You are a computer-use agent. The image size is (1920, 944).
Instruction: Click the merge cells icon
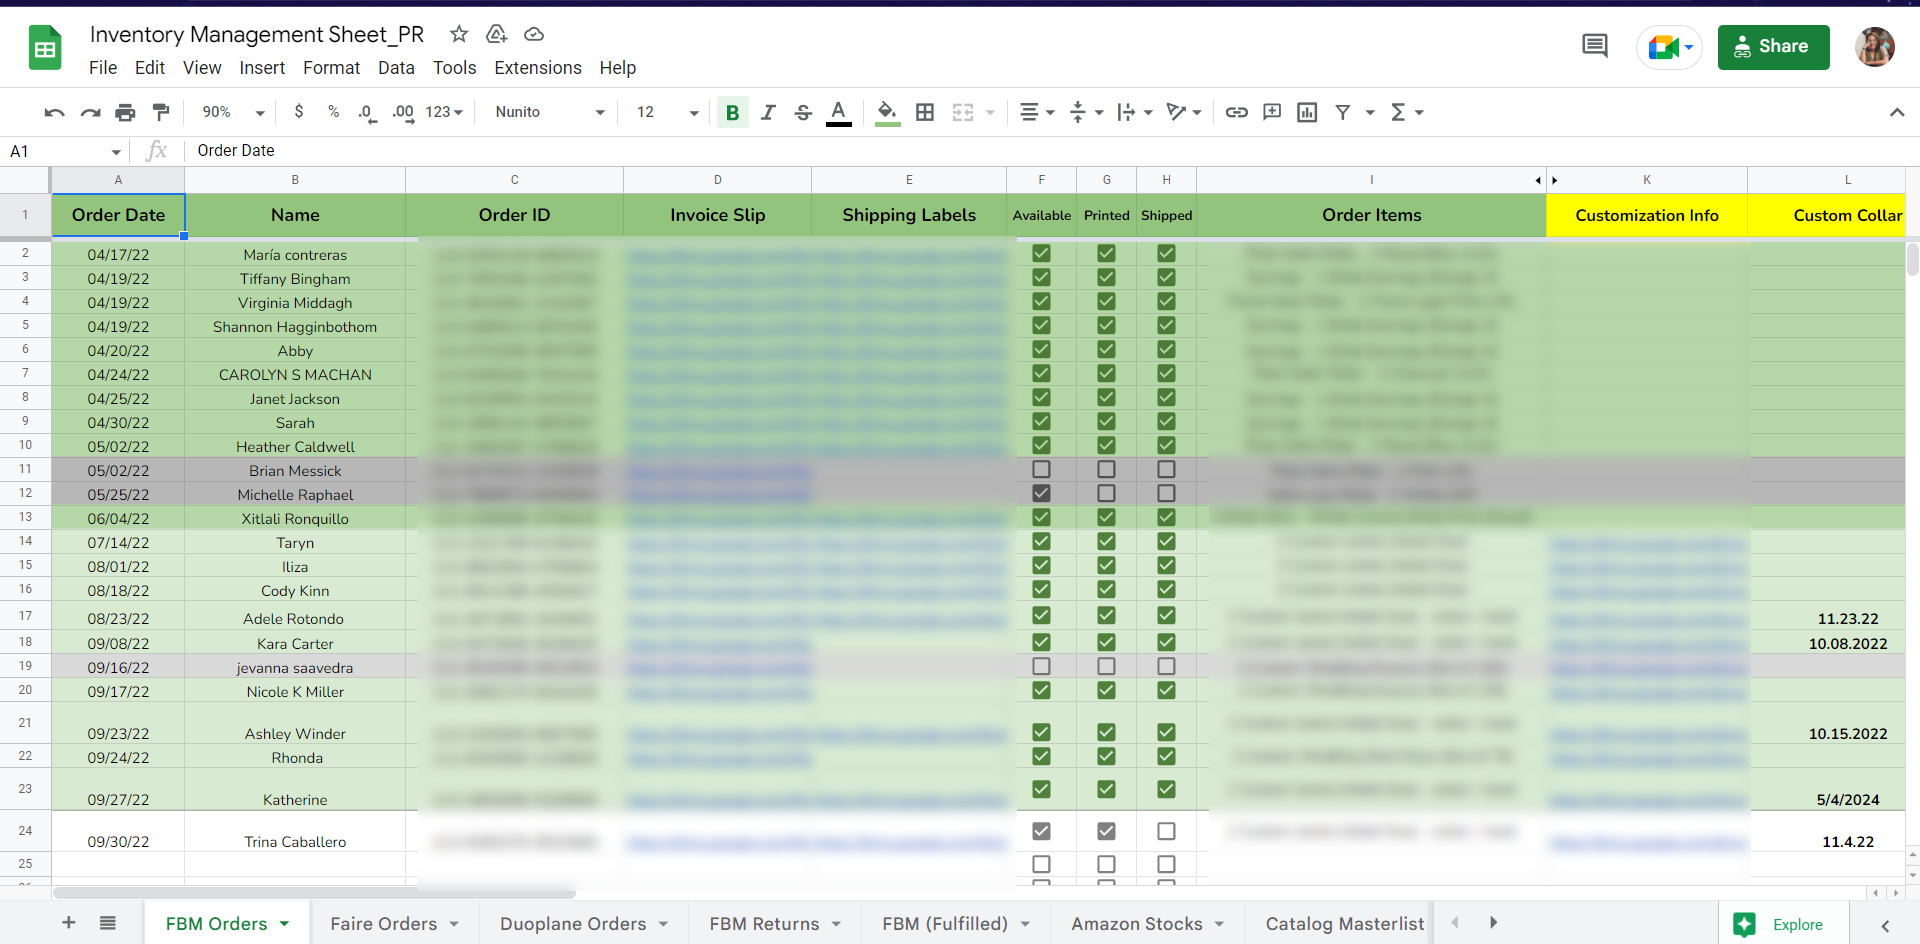tap(963, 112)
